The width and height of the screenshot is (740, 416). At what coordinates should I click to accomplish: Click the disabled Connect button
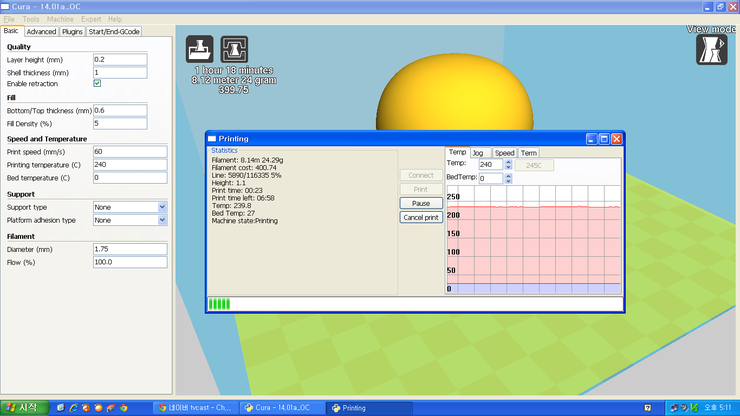[x=421, y=175]
